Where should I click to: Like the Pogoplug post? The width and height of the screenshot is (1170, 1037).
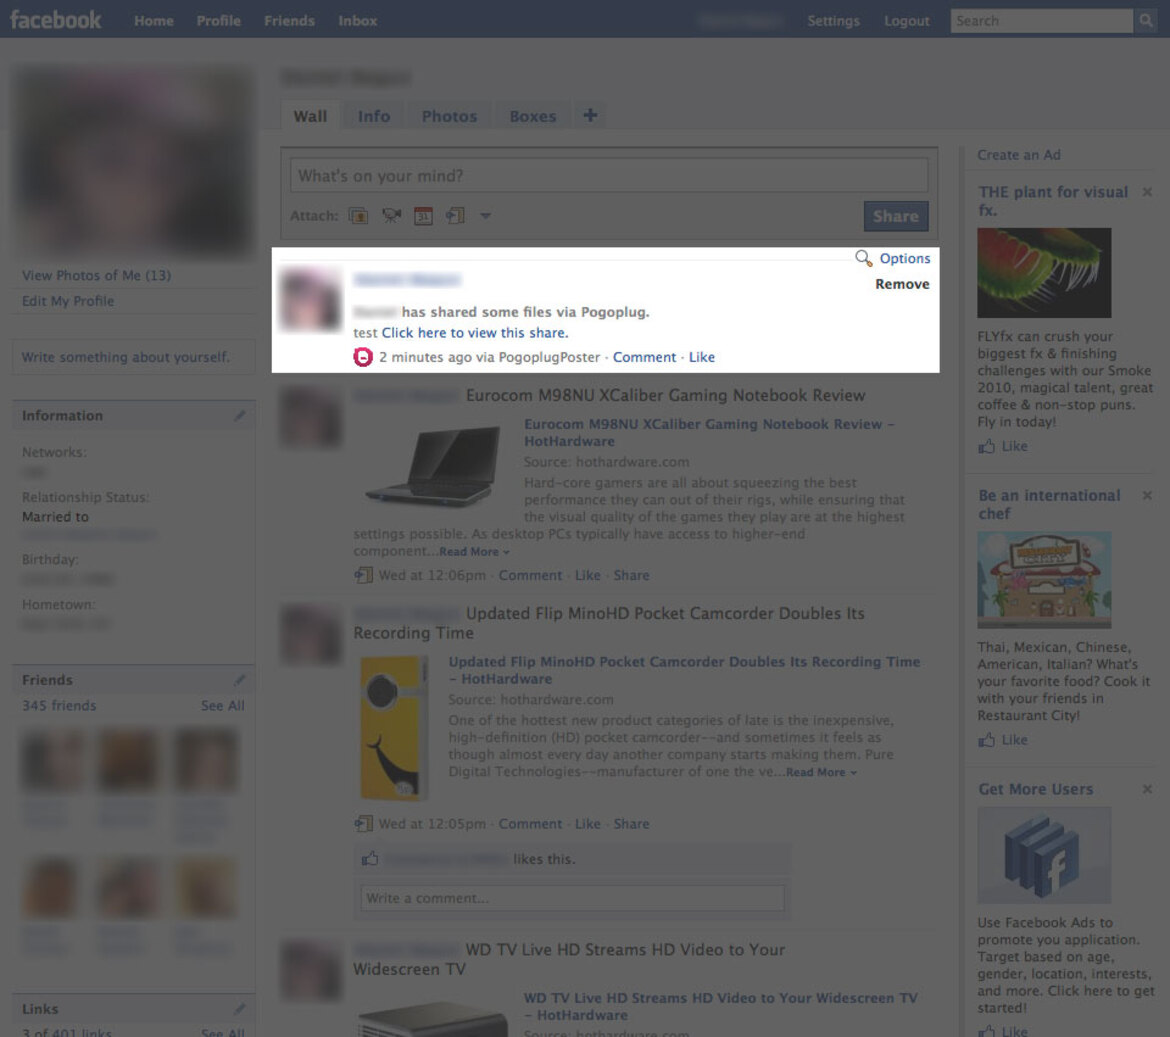click(x=701, y=357)
